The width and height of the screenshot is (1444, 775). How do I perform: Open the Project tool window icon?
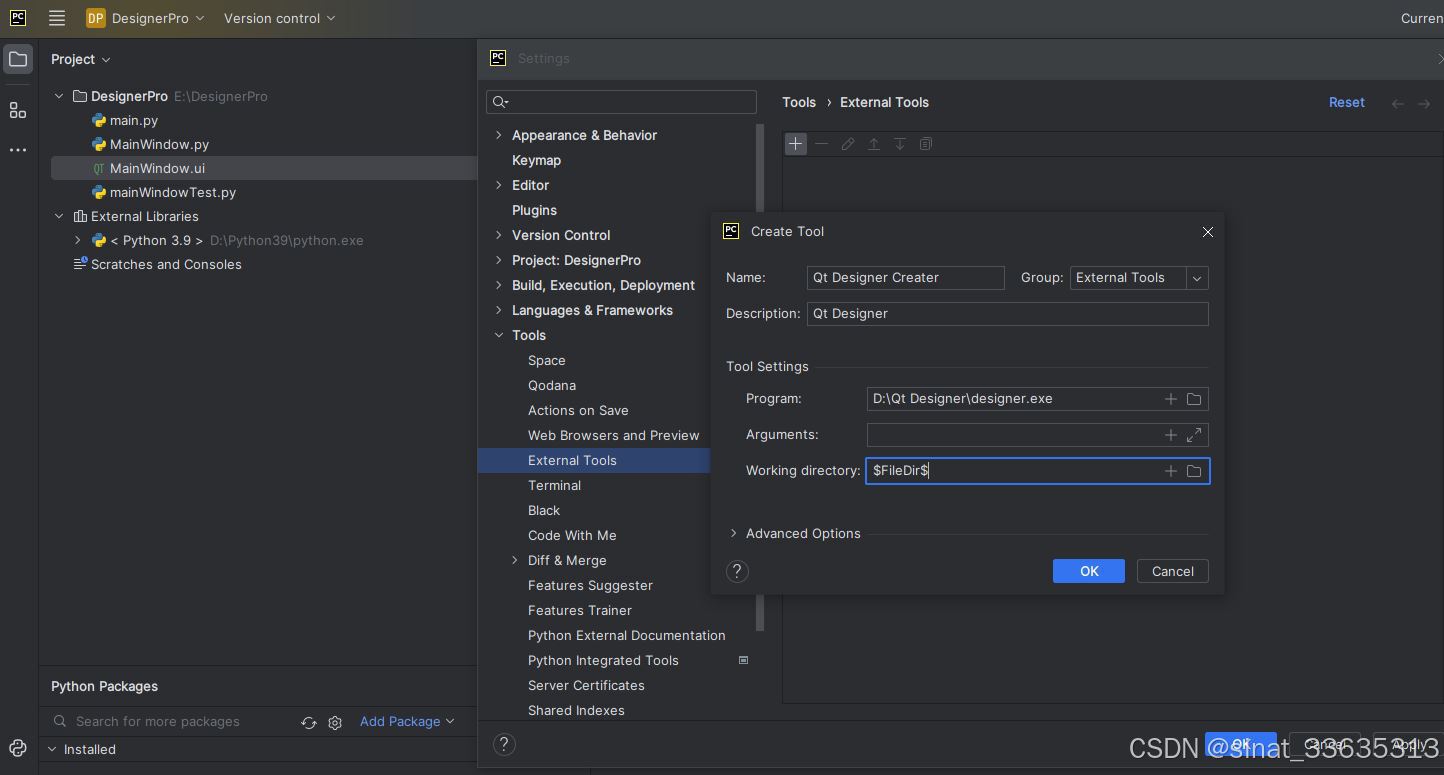coord(18,59)
